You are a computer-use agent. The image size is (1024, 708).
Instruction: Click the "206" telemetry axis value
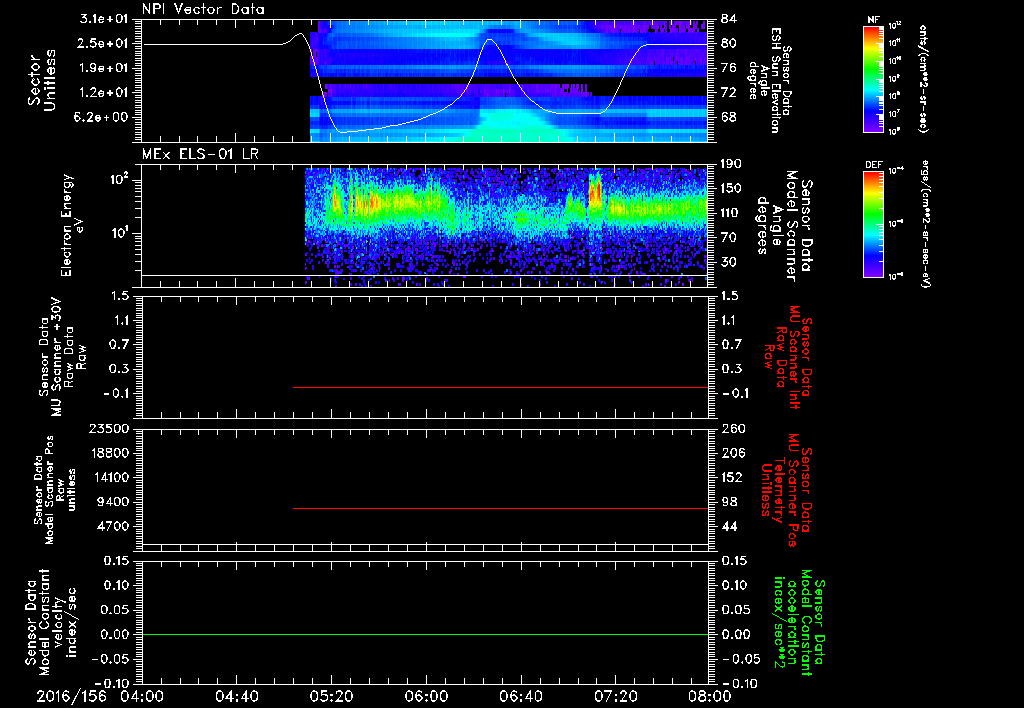[x=733, y=453]
